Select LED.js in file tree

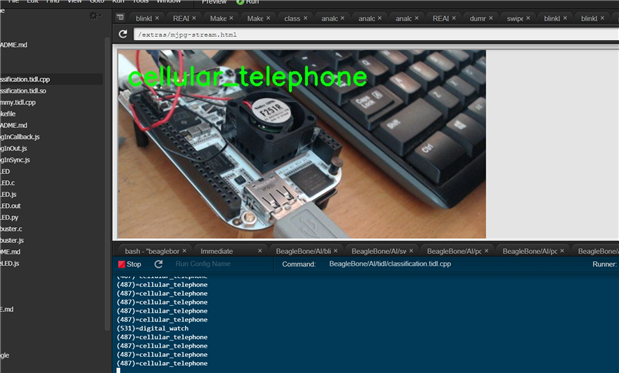(8, 194)
